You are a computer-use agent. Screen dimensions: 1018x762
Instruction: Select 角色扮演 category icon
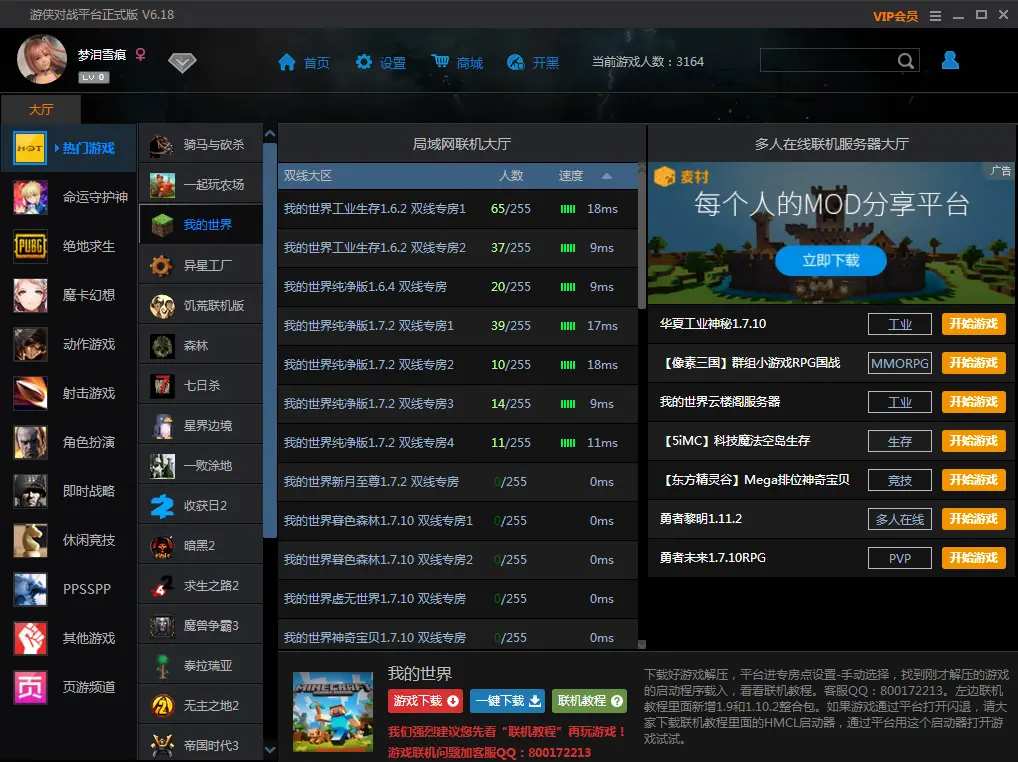(31, 442)
